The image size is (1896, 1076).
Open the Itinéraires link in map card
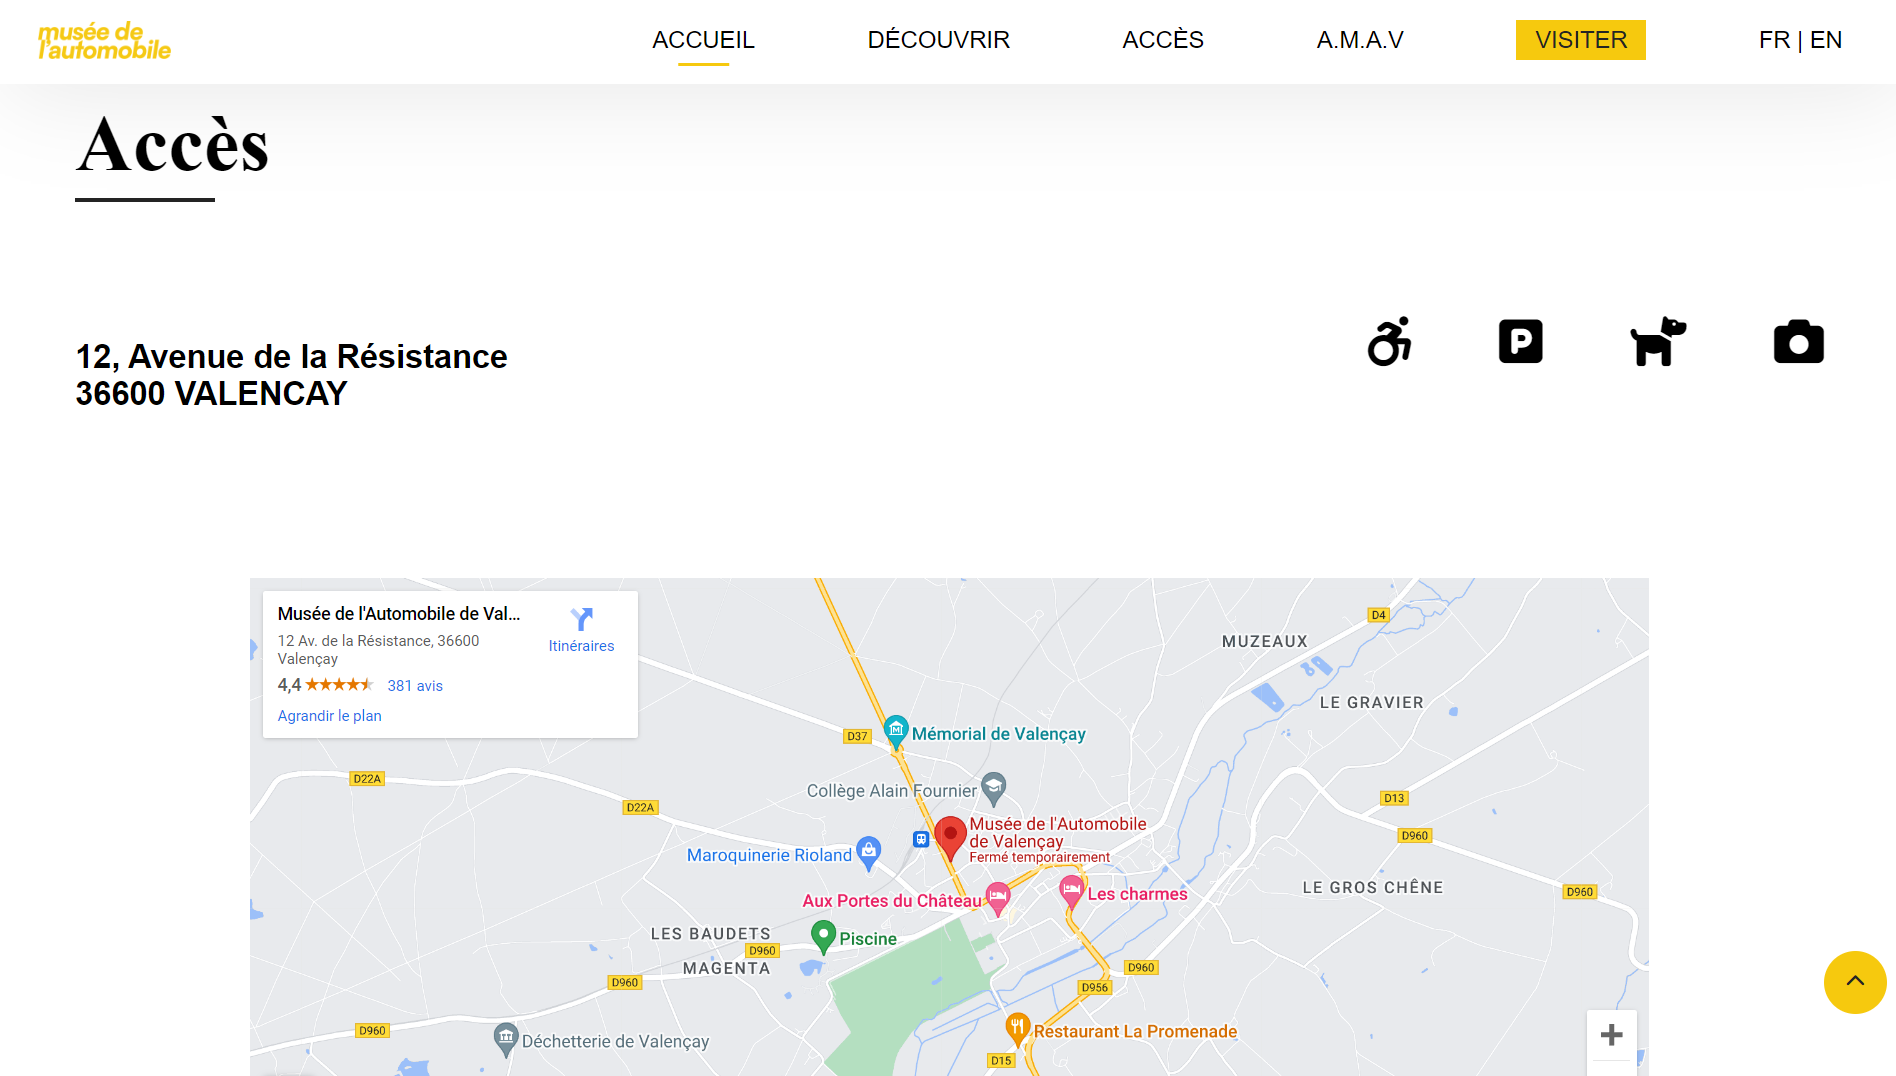coord(581,646)
